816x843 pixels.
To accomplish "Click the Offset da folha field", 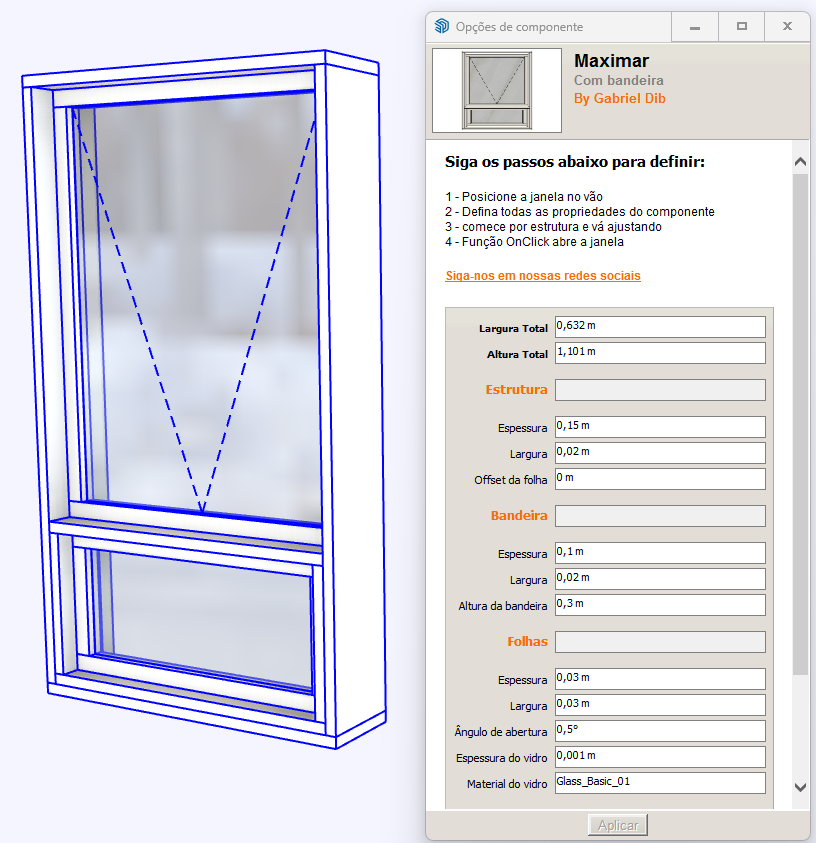I will pyautogui.click(x=659, y=479).
